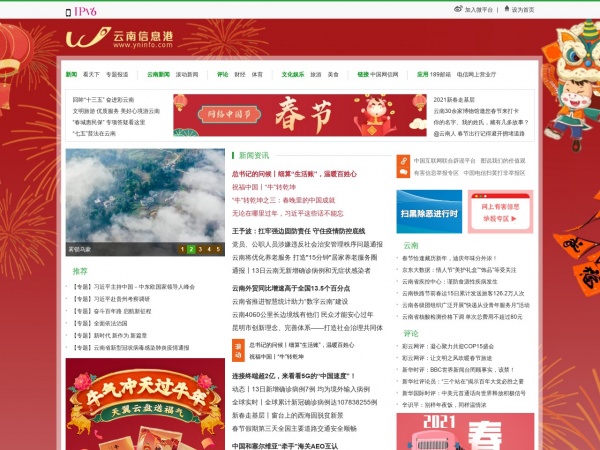Open 专题 新时代 新作为 新篇章
600x450 pixels.
[110, 336]
